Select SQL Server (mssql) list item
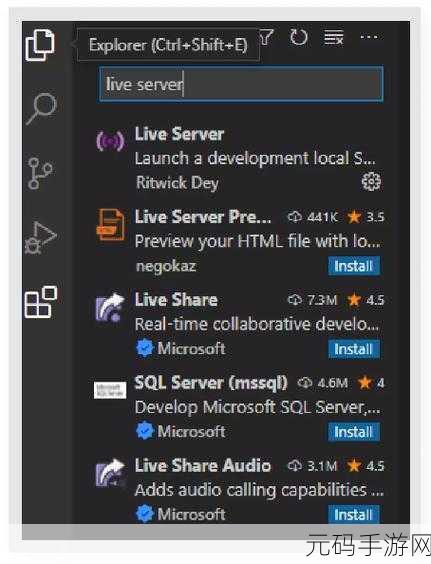Screen dimensions: 431x564 tap(239, 407)
